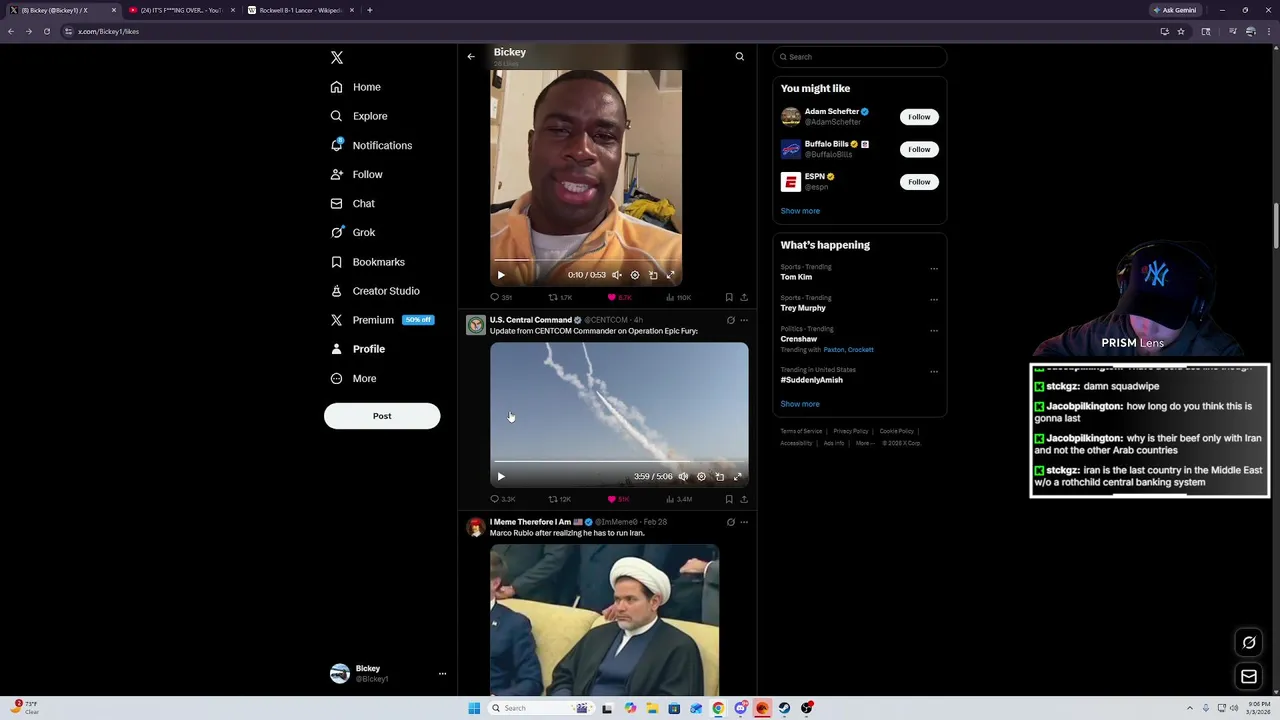Toggle fullscreen on the CENTCOM video
Image resolution: width=1280 pixels, height=720 pixels.
tap(738, 477)
